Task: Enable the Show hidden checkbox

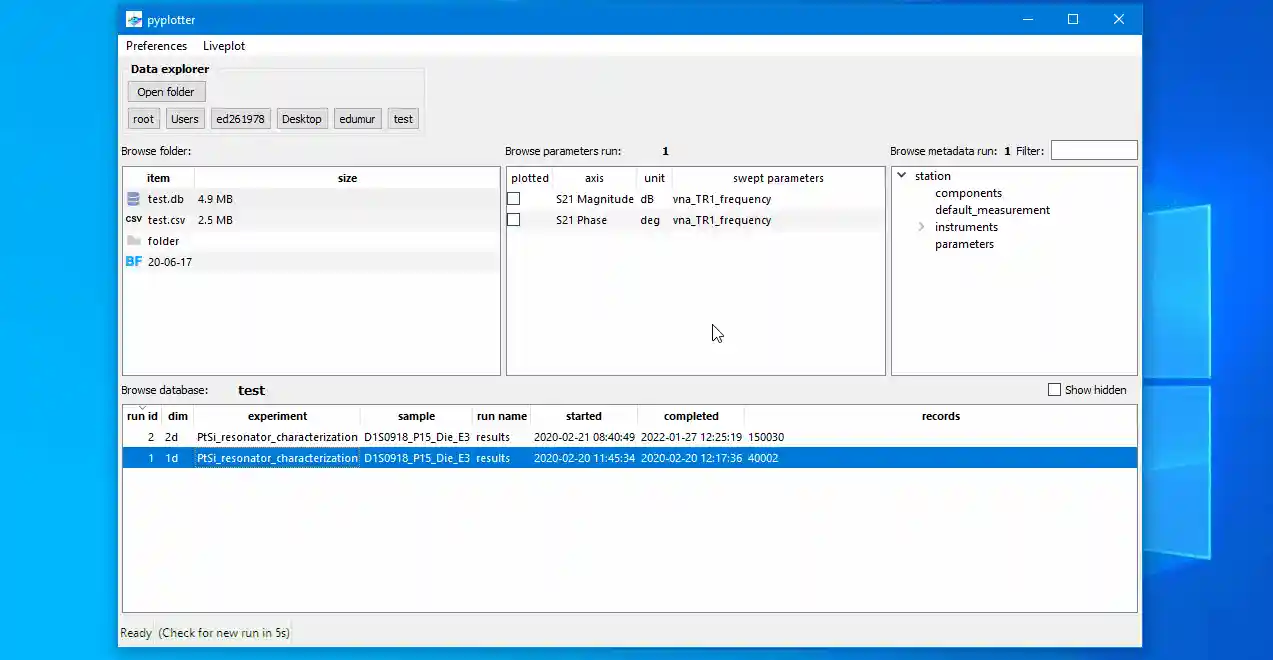Action: (x=1054, y=390)
